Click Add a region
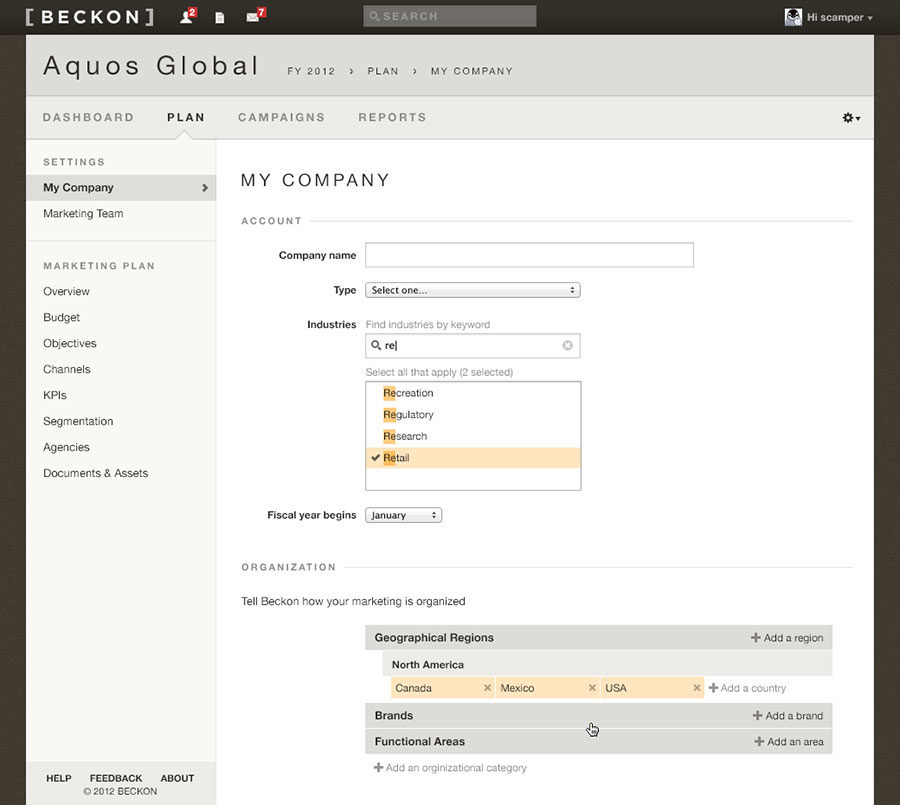This screenshot has width=900, height=805. pos(787,638)
